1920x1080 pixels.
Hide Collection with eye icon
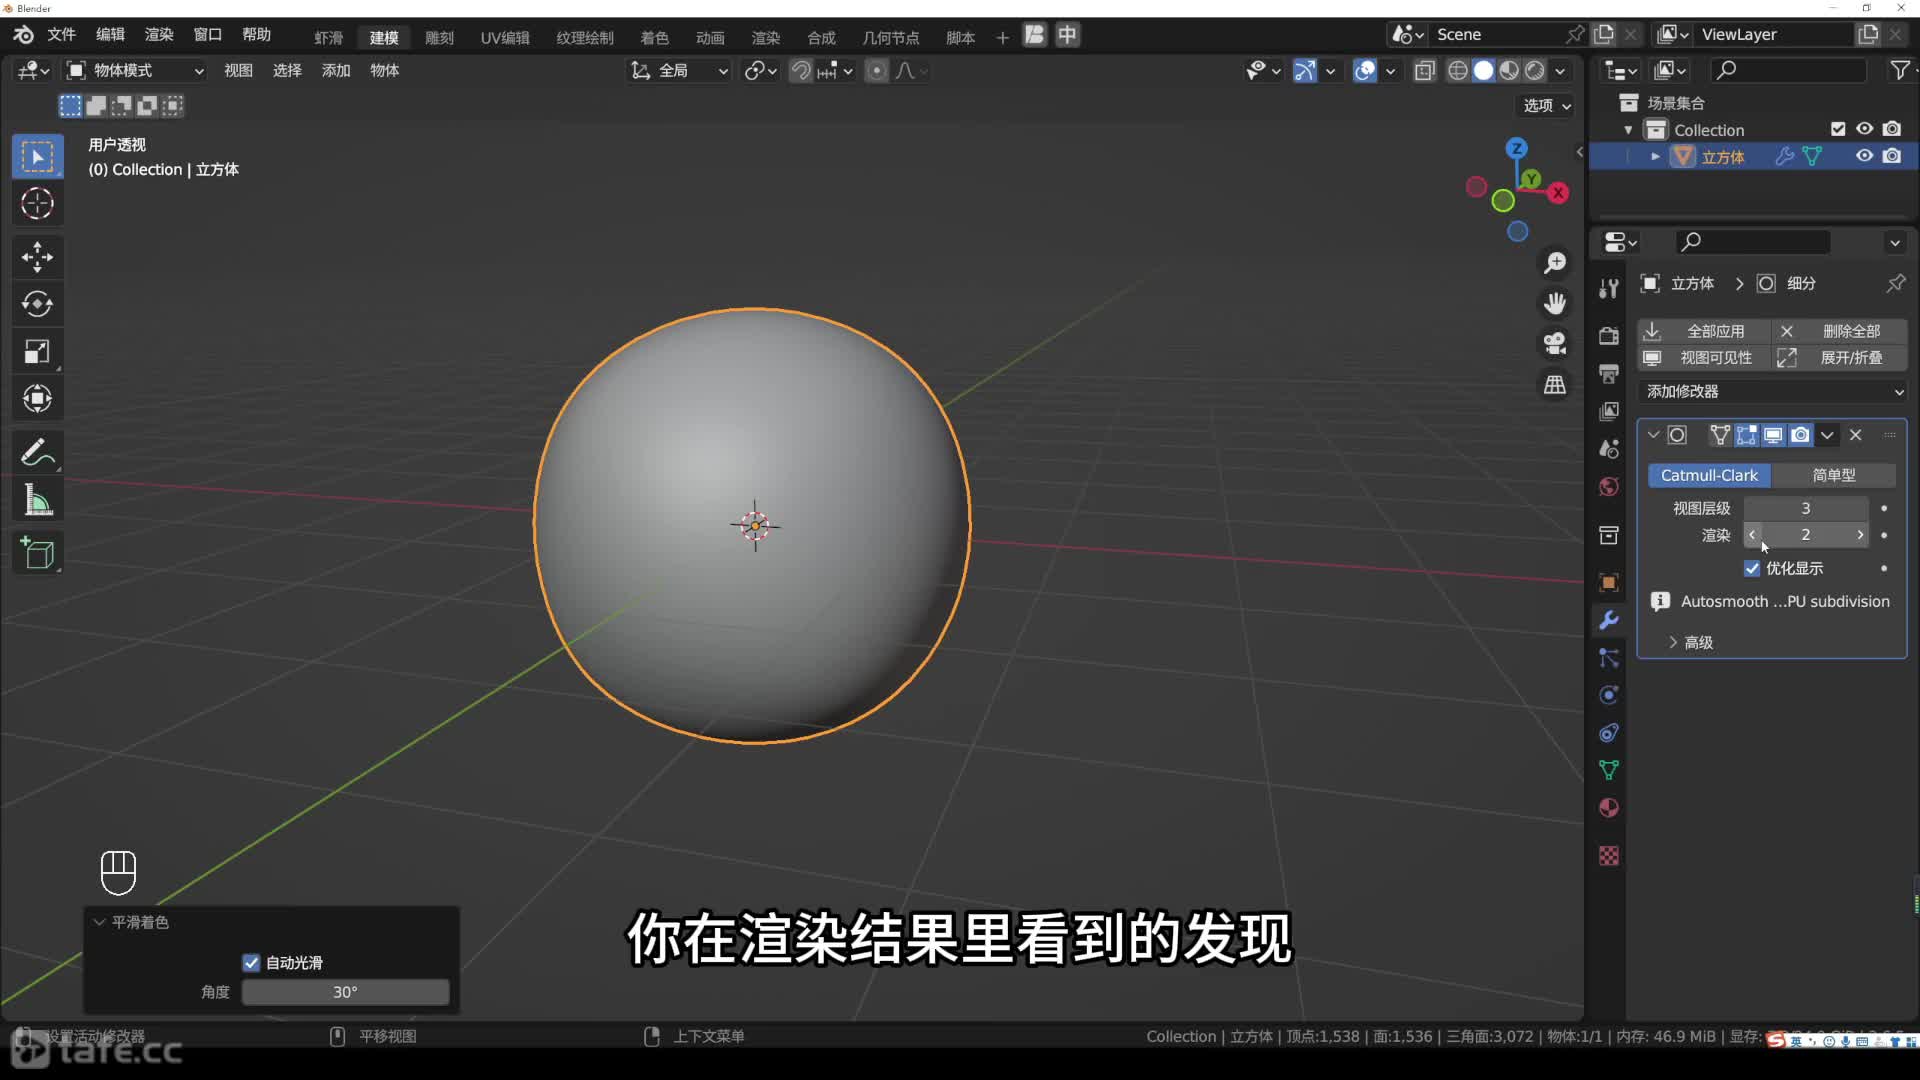(1865, 129)
